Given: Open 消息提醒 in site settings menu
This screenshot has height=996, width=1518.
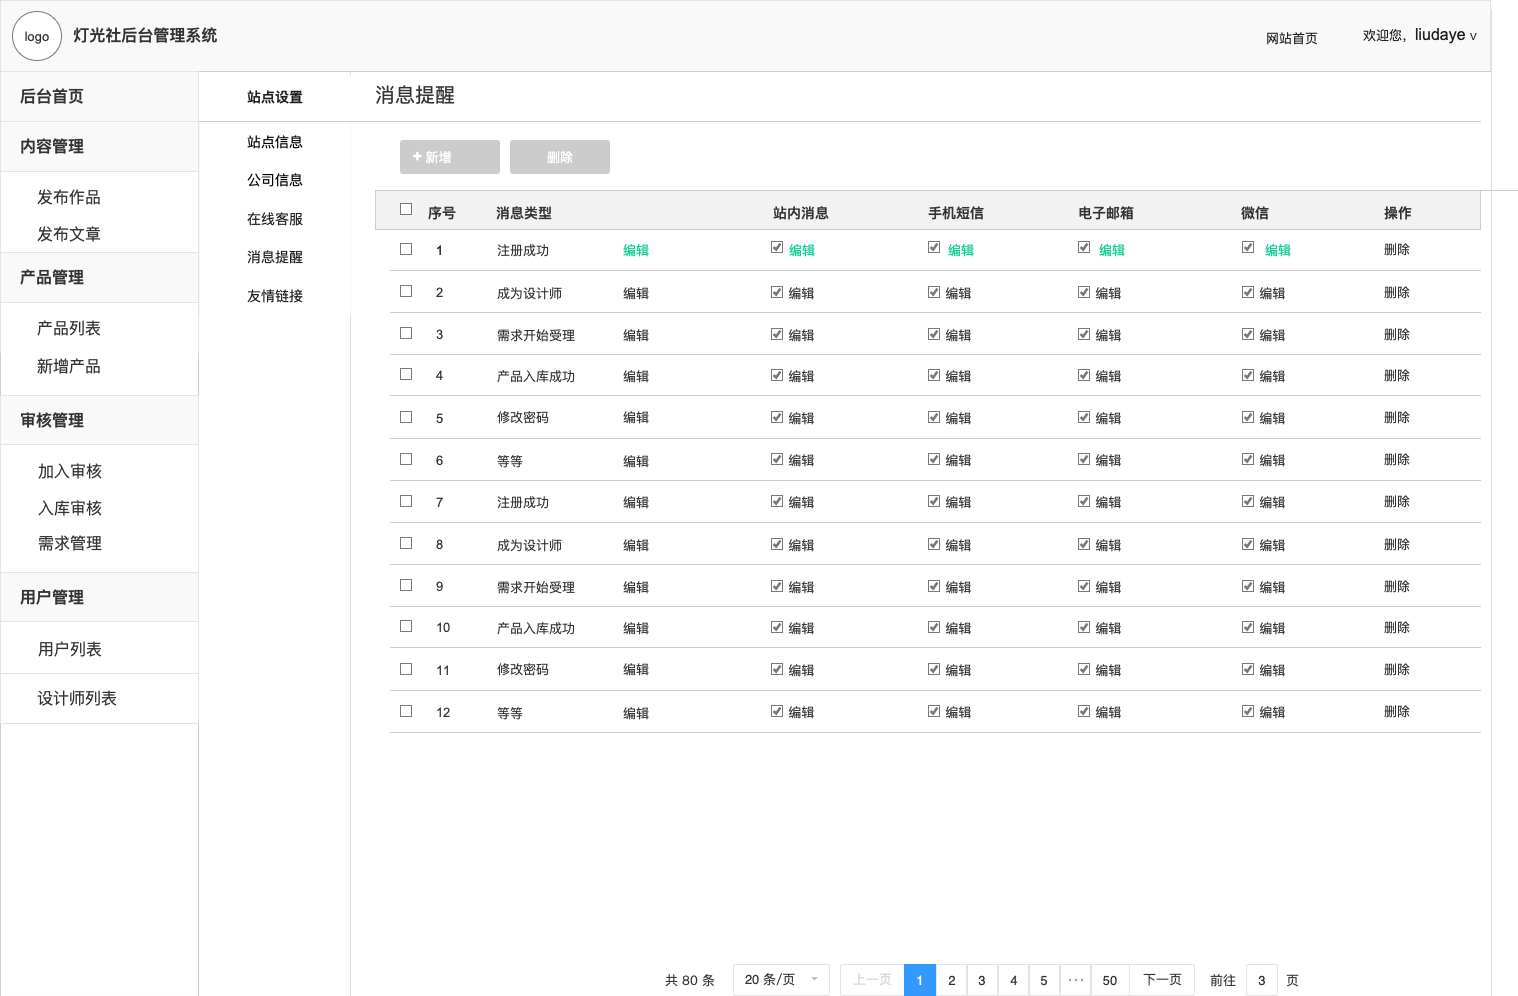Looking at the screenshot, I should pos(275,257).
